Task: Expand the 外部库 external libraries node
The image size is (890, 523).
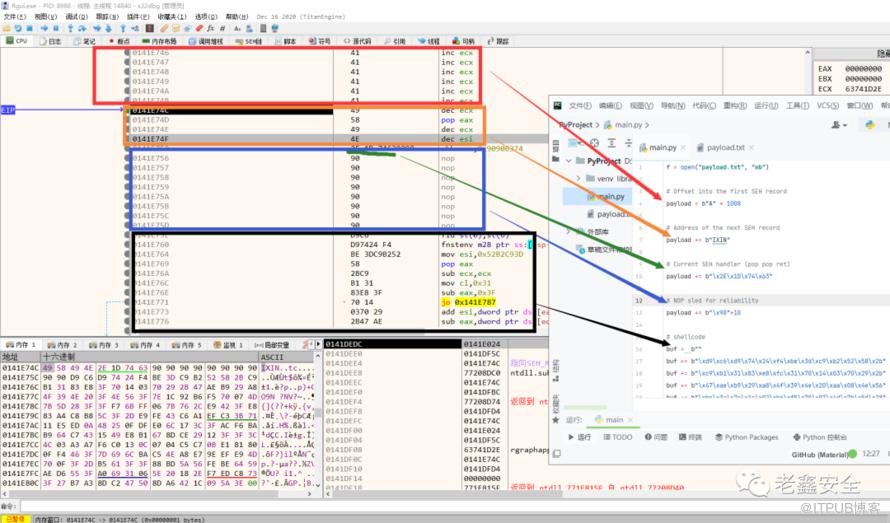Action: [x=570, y=232]
